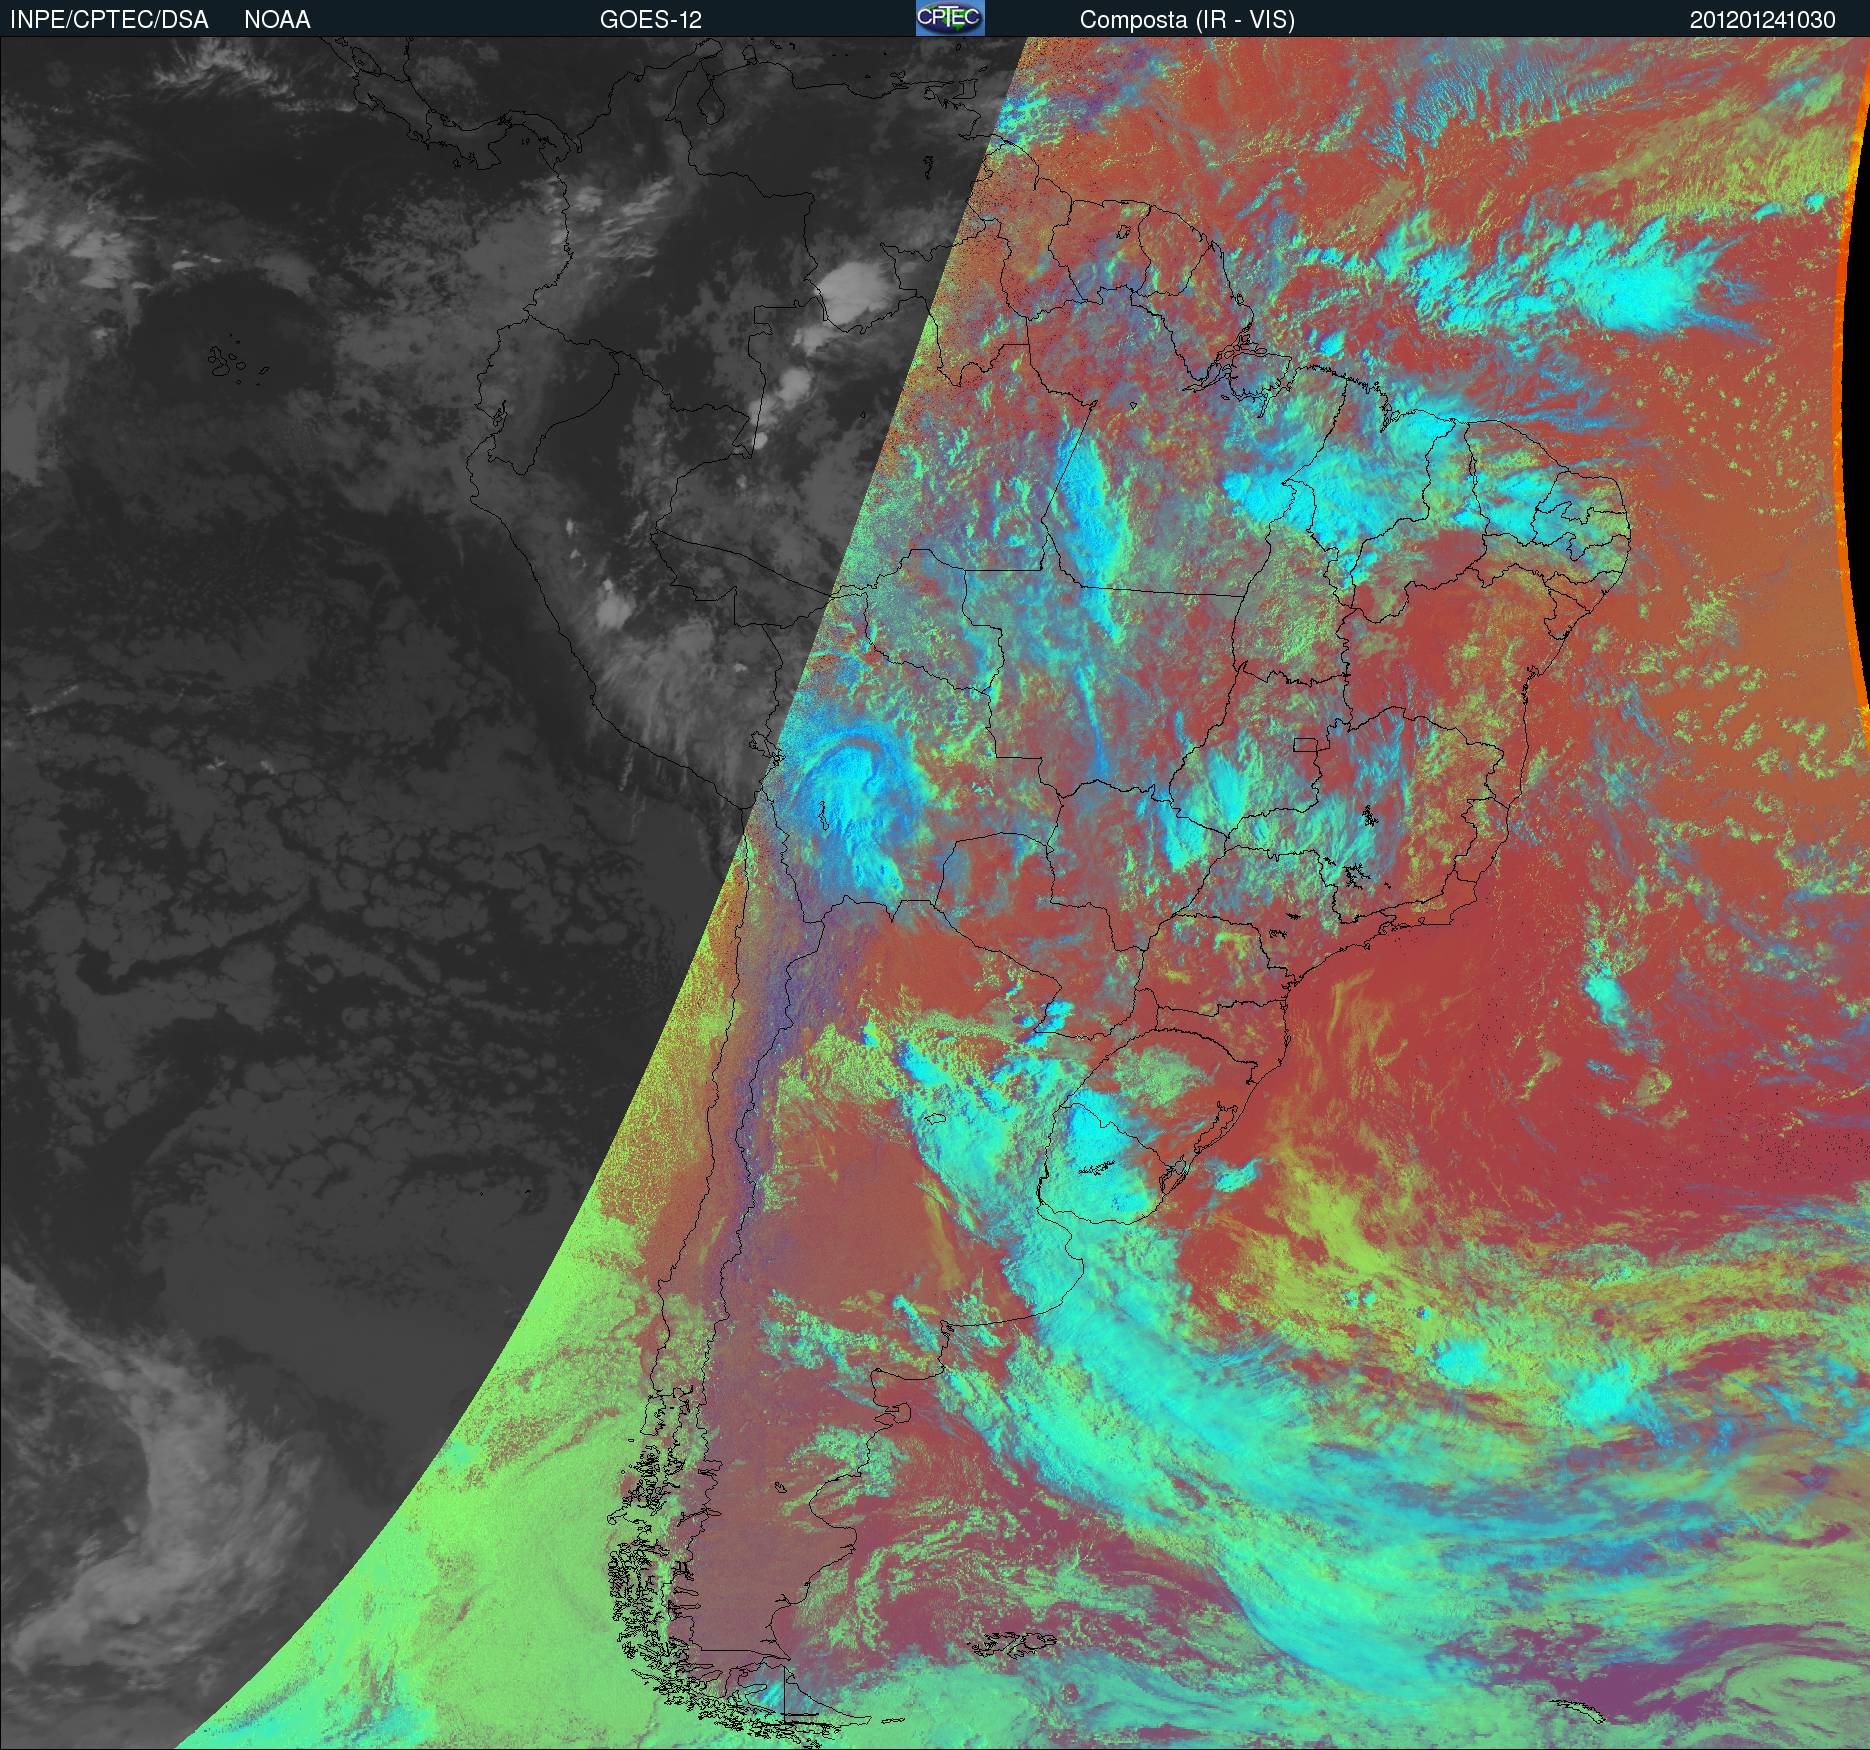The image size is (1870, 1750).
Task: Click the Composta (IR - VIS) title
Action: 1187,20
